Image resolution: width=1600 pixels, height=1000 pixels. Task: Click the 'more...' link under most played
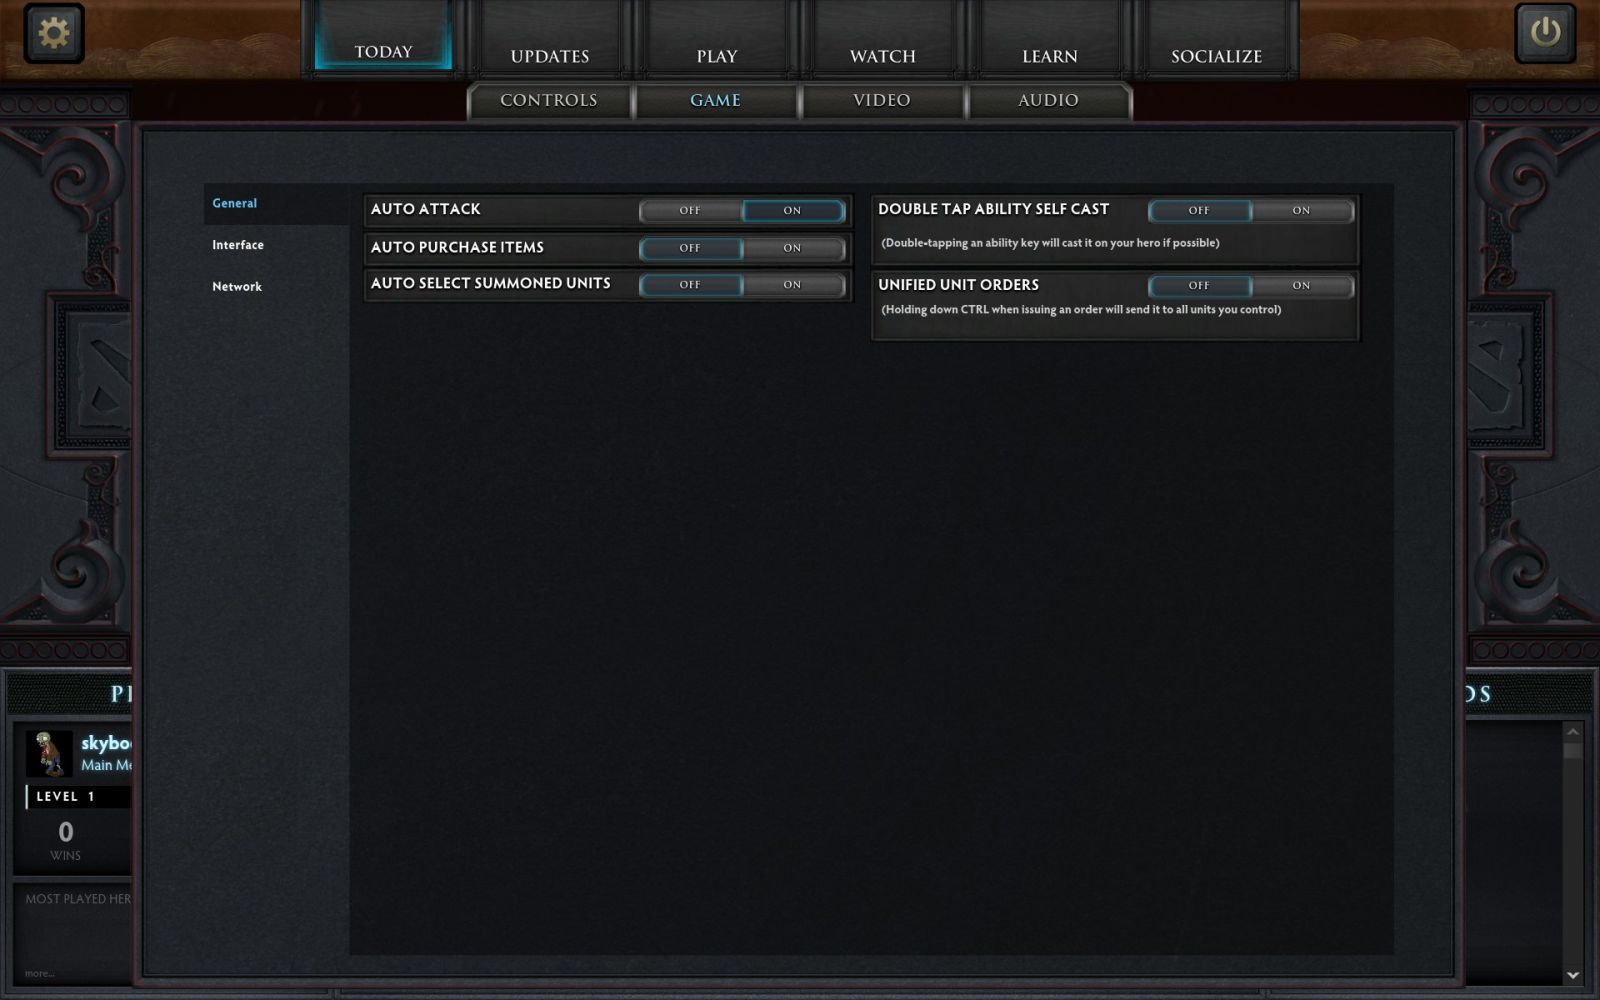point(40,973)
